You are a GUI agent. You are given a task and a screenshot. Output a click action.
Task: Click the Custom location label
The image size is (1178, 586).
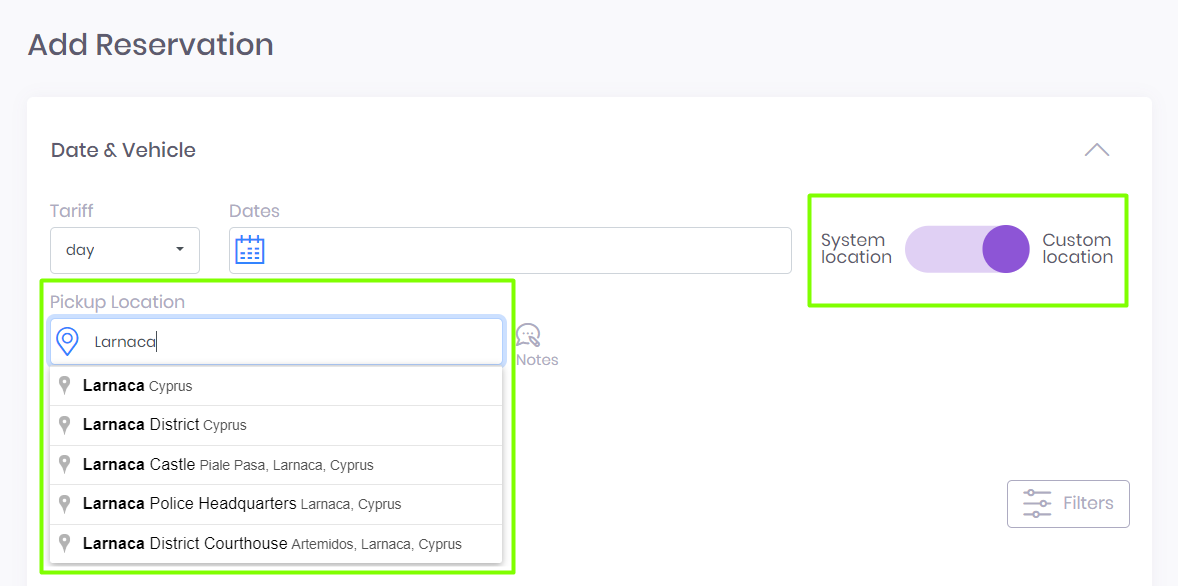(1077, 249)
